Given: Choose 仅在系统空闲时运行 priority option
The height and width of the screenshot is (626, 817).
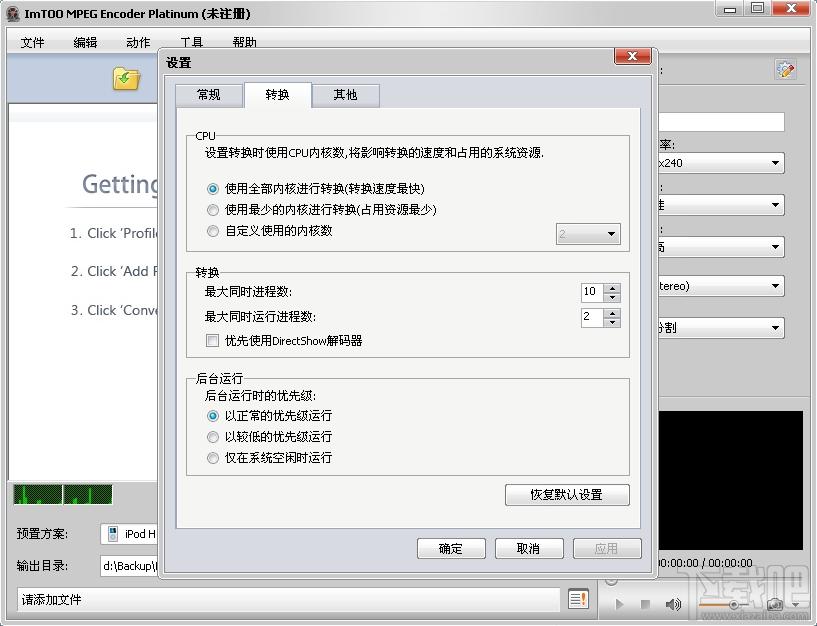Looking at the screenshot, I should coord(213,458).
